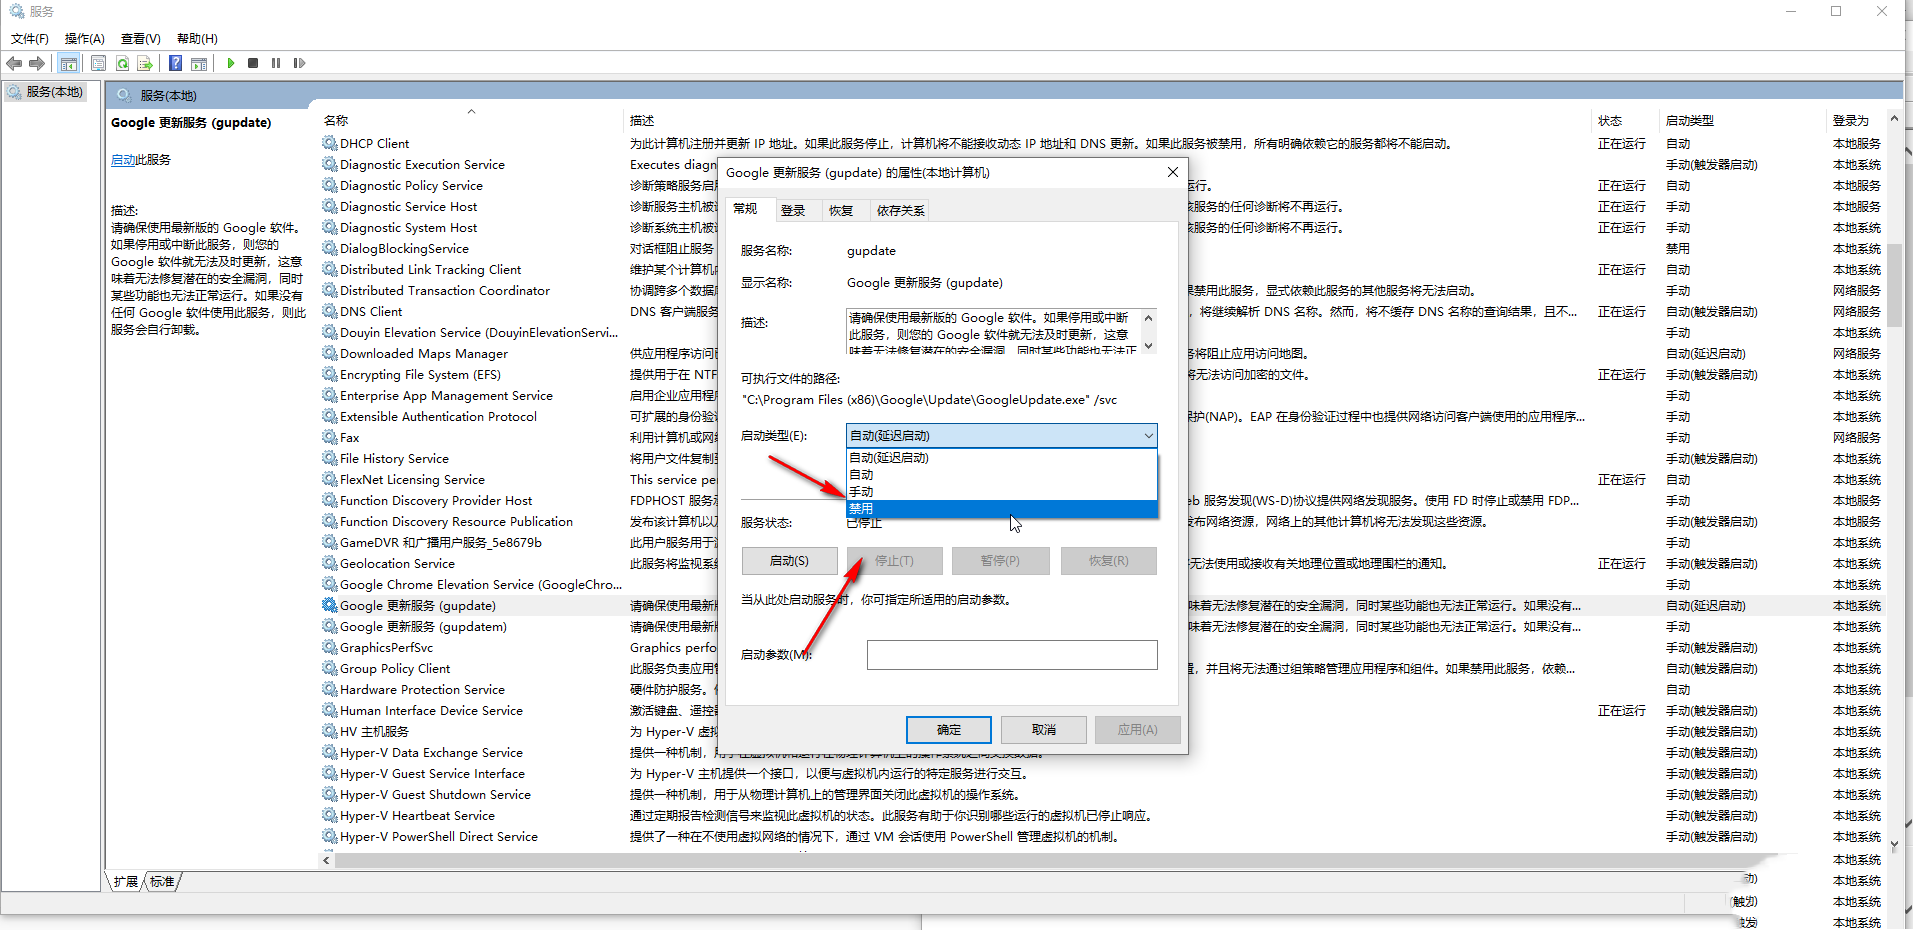Open the 查看(V) menu
The height and width of the screenshot is (930, 1913).
click(x=141, y=39)
